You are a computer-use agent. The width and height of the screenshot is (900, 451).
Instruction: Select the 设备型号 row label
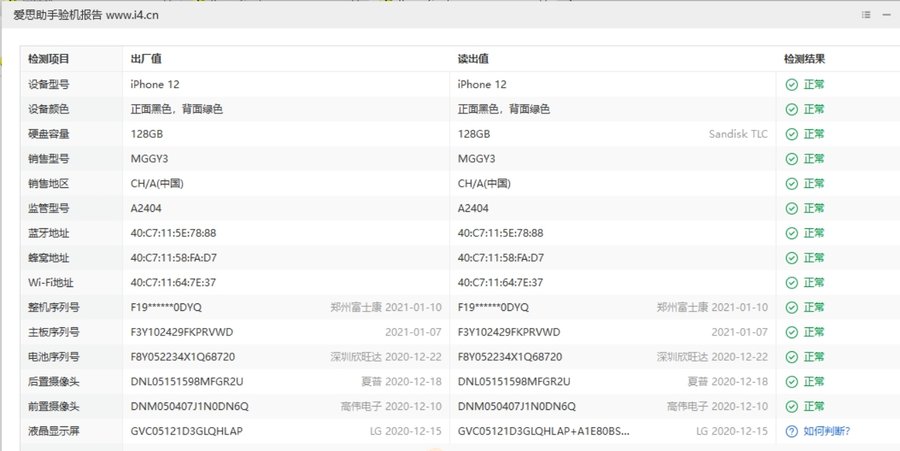49,84
